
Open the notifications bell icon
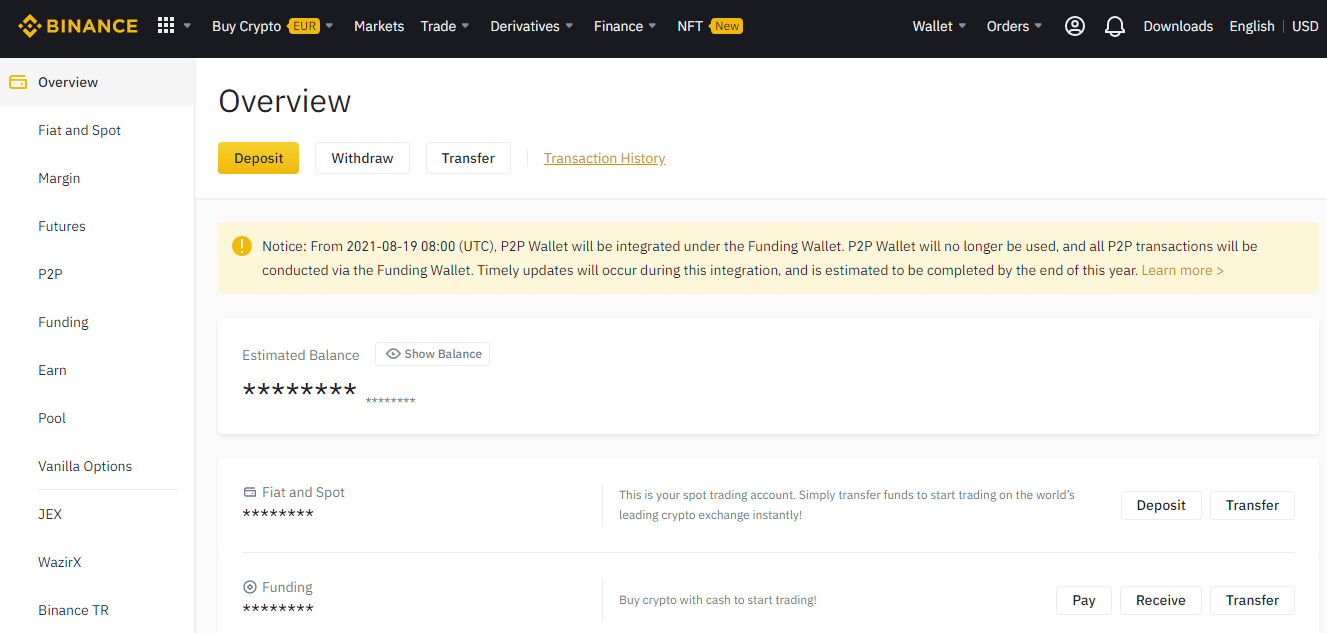pyautogui.click(x=1115, y=26)
